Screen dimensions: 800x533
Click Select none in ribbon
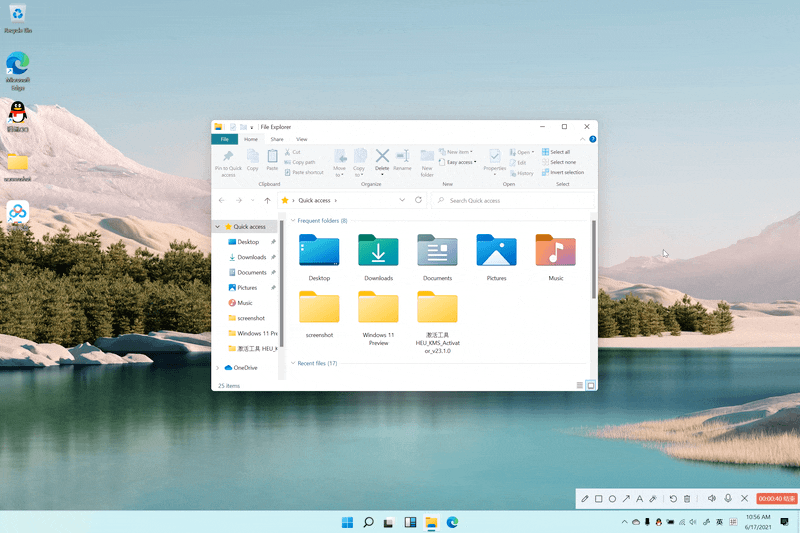[x=559, y=162]
